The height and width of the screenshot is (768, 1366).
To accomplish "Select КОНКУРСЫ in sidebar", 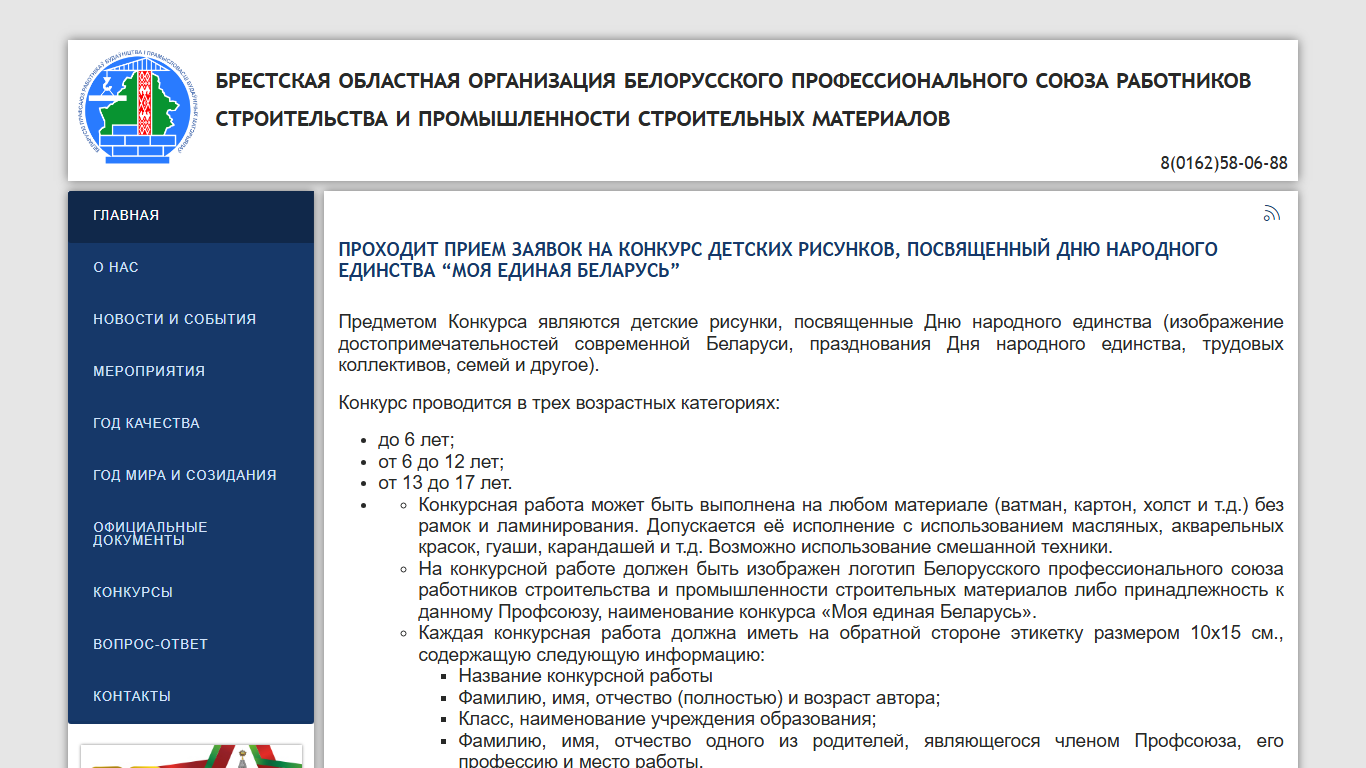I will [191, 593].
